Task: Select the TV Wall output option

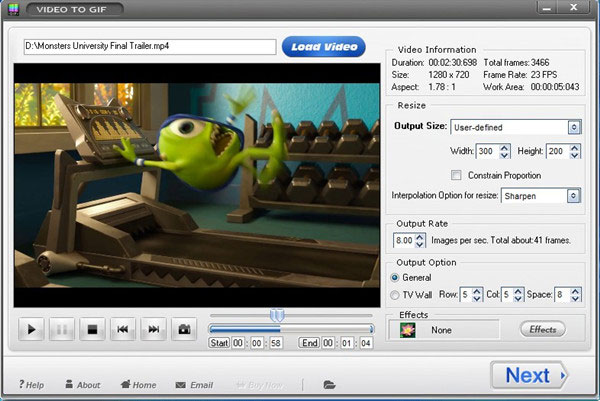Action: coord(395,295)
